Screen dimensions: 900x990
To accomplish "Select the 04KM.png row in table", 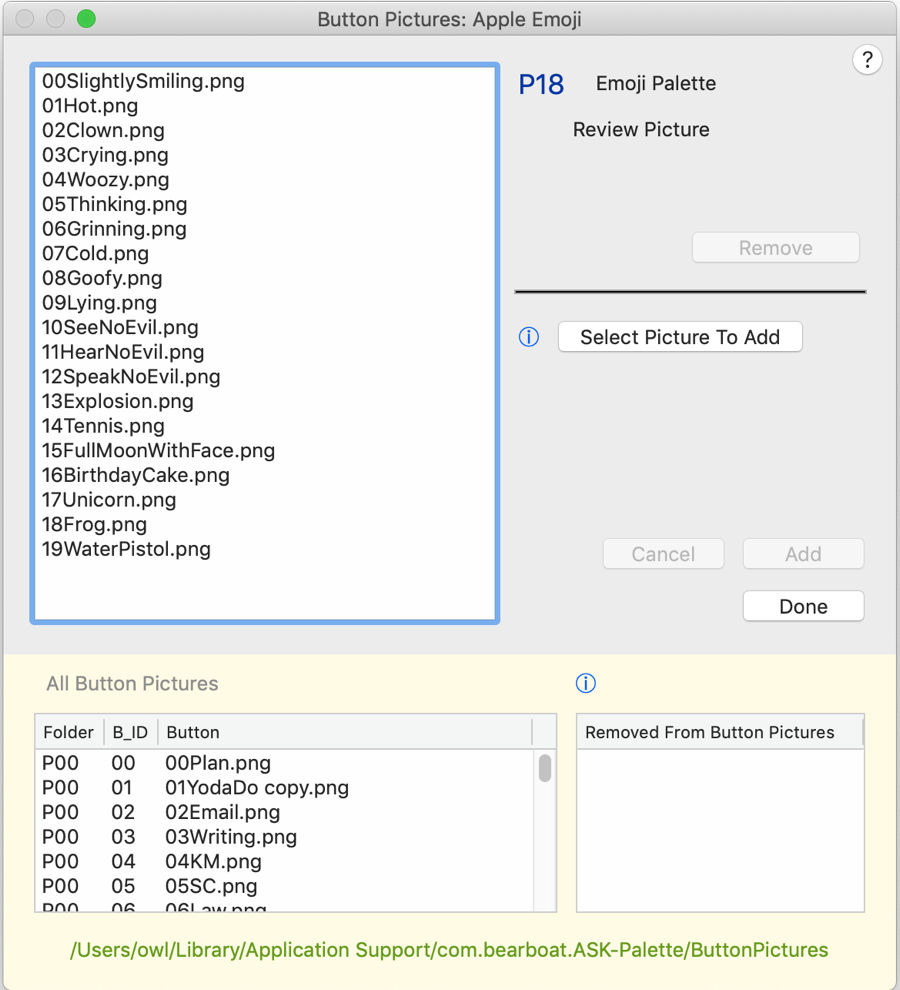I will tap(213, 861).
